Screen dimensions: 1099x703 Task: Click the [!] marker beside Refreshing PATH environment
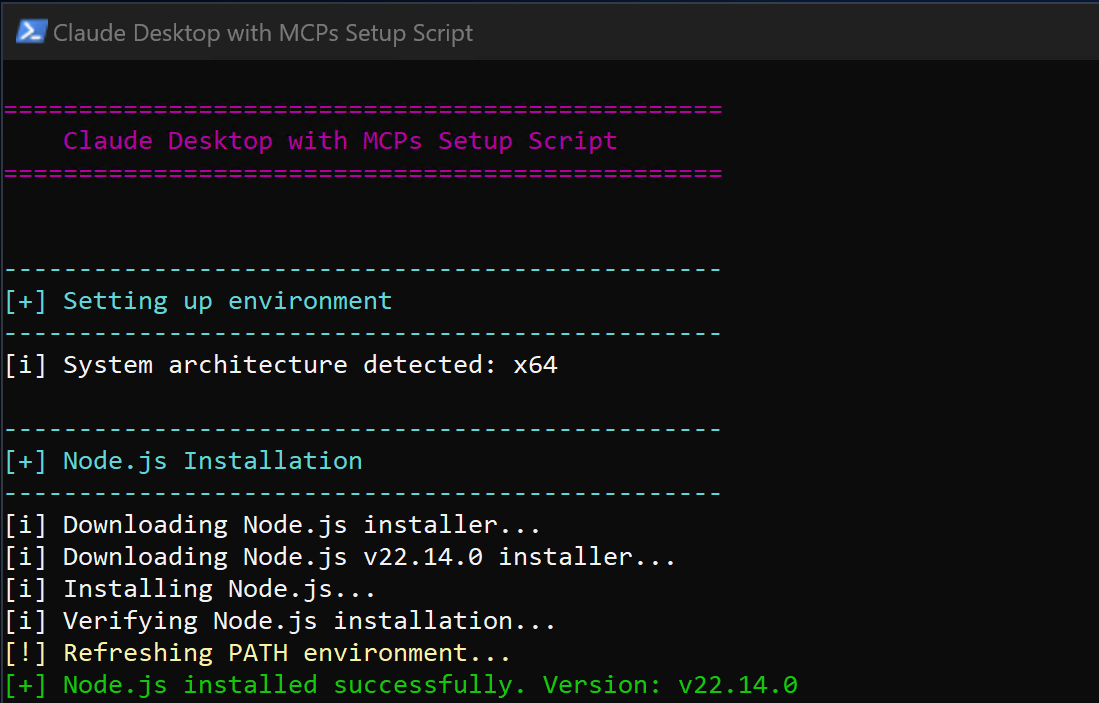24,652
